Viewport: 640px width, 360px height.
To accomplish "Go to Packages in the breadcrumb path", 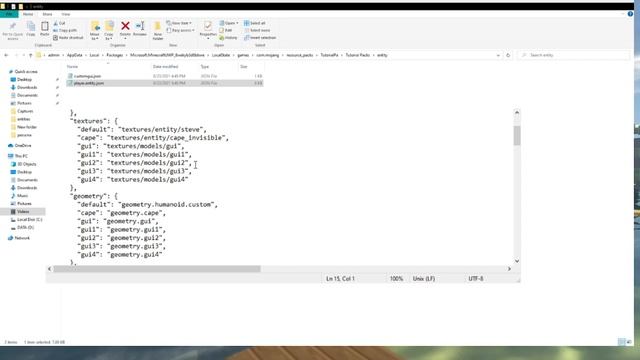I will coord(115,55).
